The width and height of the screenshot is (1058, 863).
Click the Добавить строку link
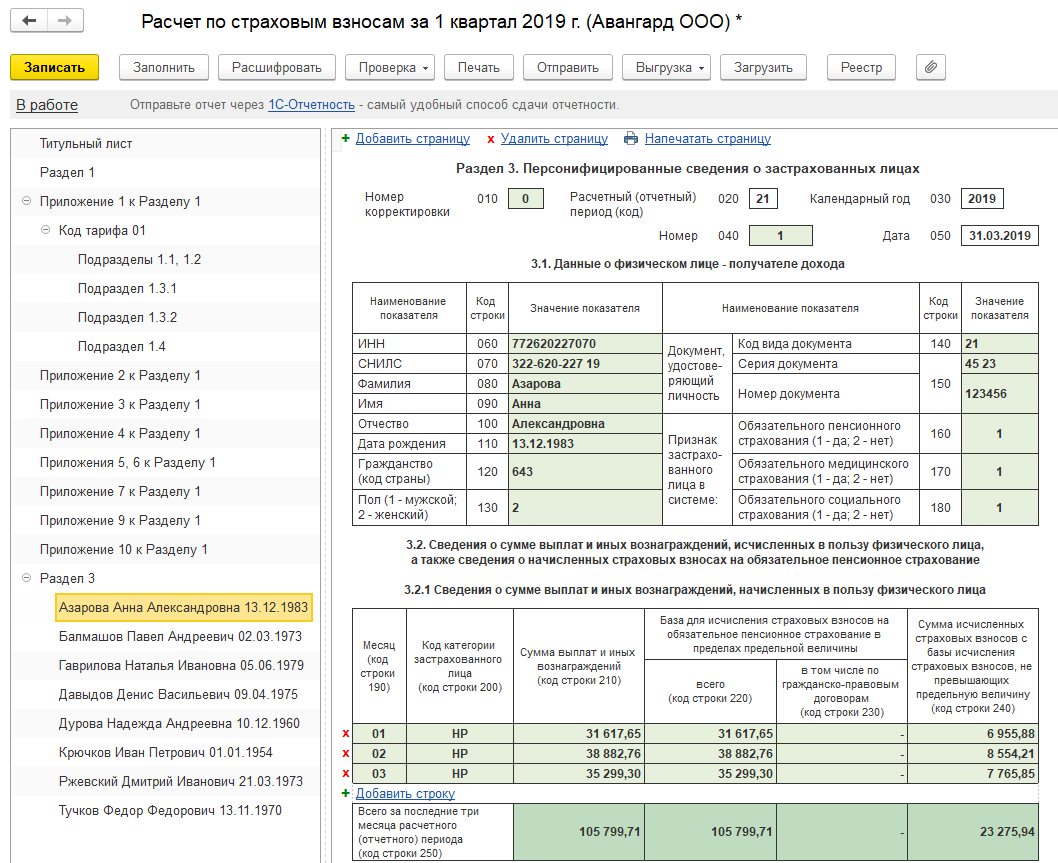(x=405, y=794)
